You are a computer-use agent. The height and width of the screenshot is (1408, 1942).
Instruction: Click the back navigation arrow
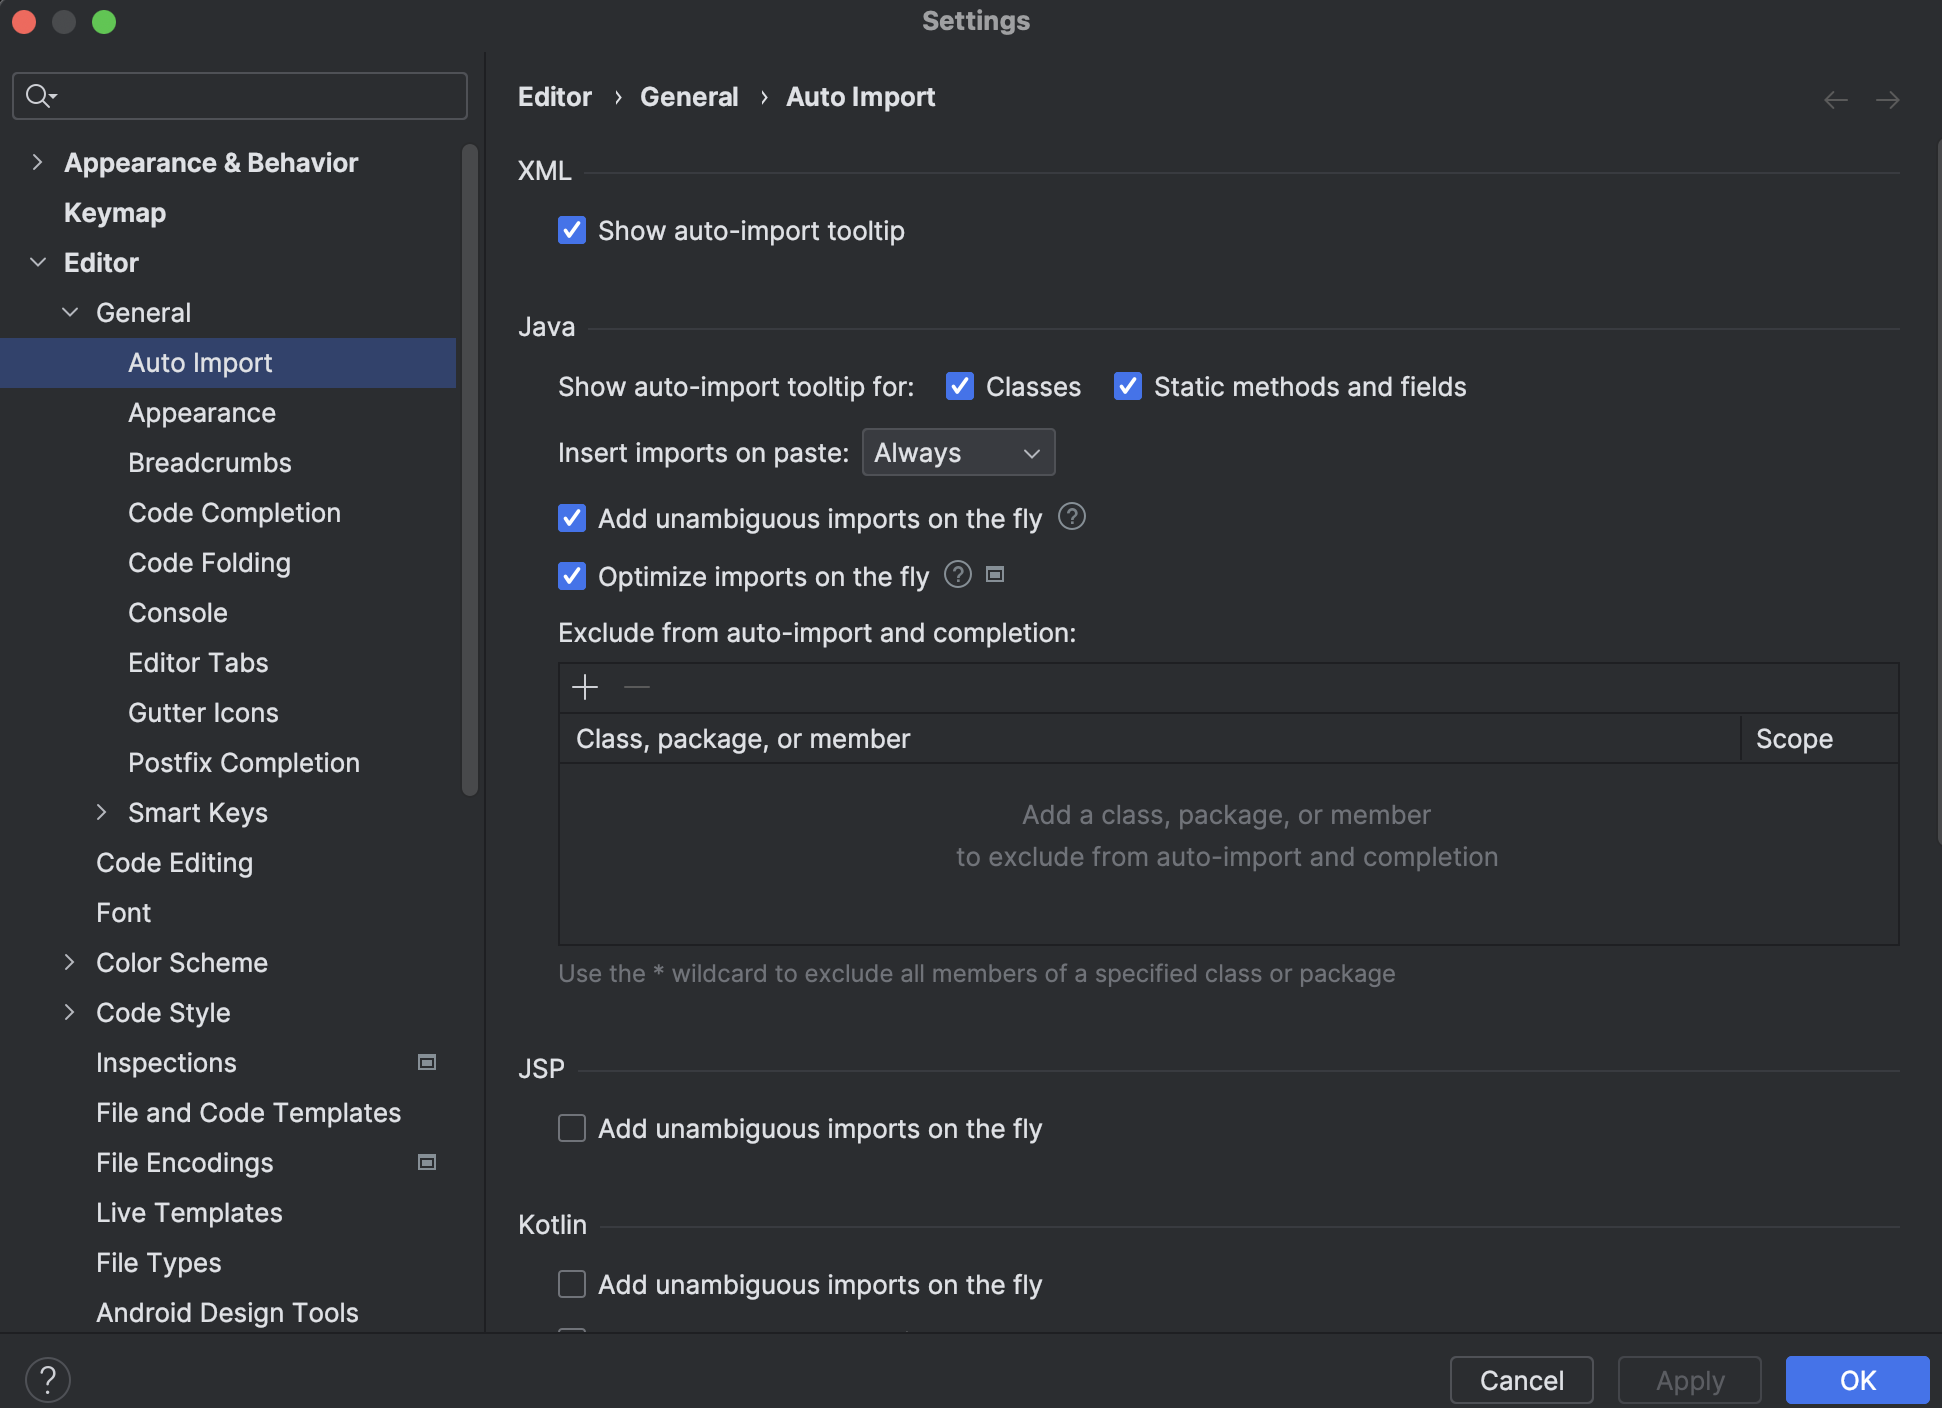coord(1835,99)
